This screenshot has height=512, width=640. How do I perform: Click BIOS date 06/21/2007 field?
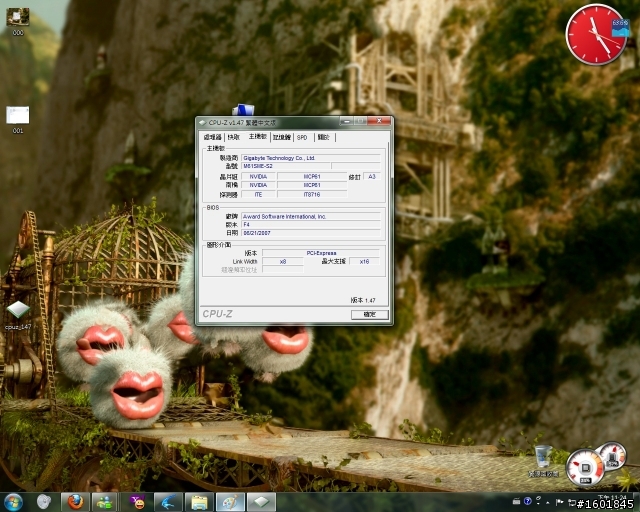coord(311,233)
